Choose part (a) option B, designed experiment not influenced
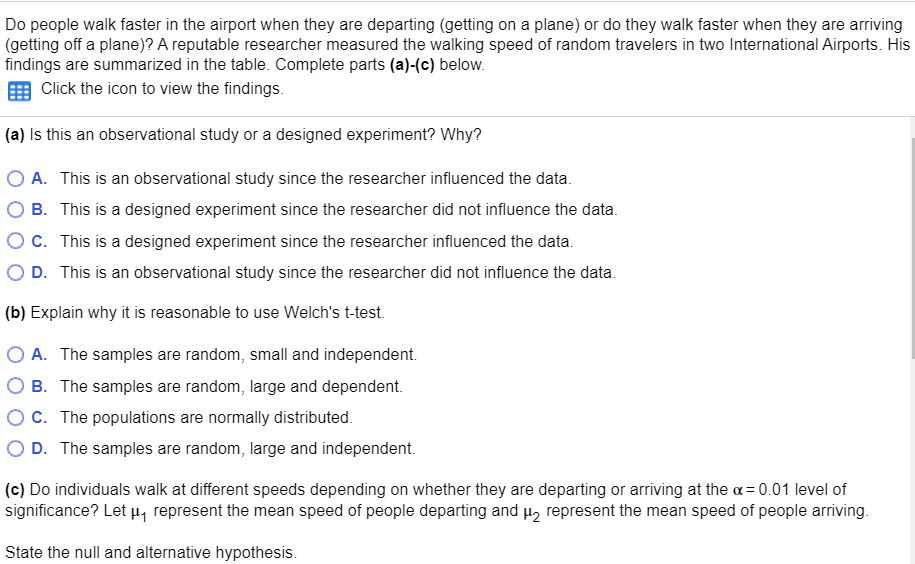The height and width of the screenshot is (564, 915). pos(16,209)
